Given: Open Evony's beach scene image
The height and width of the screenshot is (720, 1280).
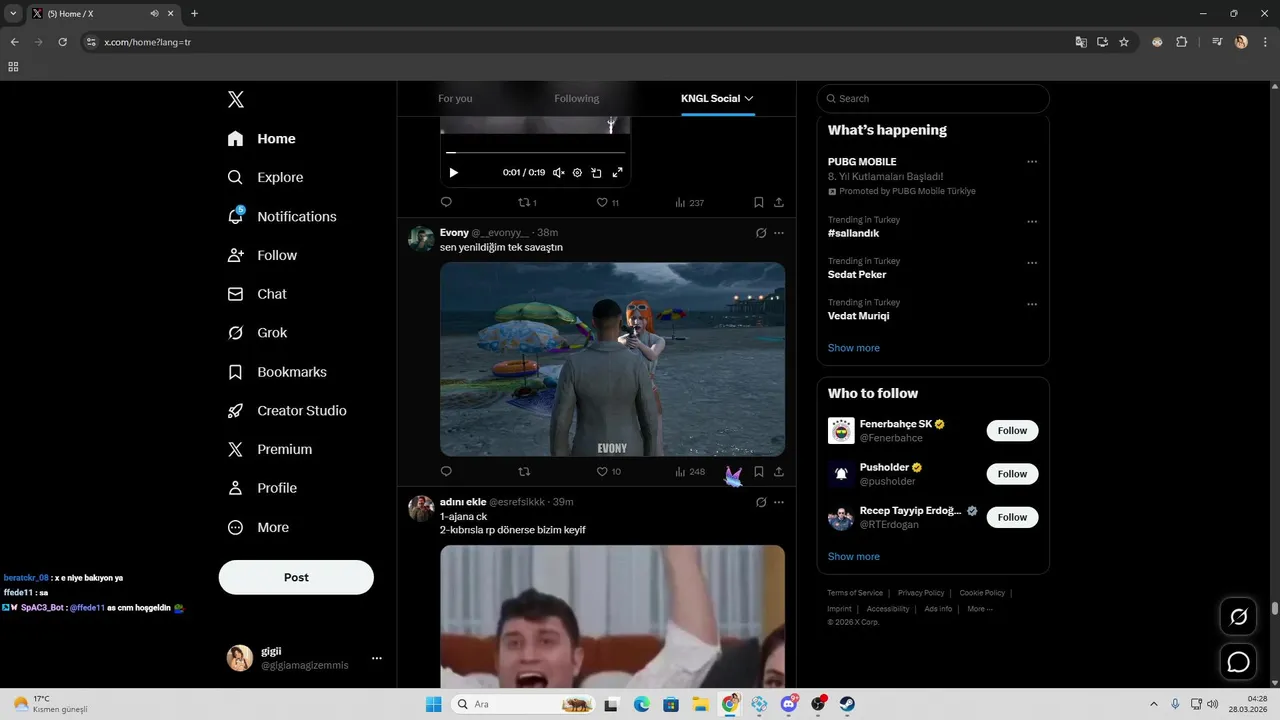Looking at the screenshot, I should [612, 359].
